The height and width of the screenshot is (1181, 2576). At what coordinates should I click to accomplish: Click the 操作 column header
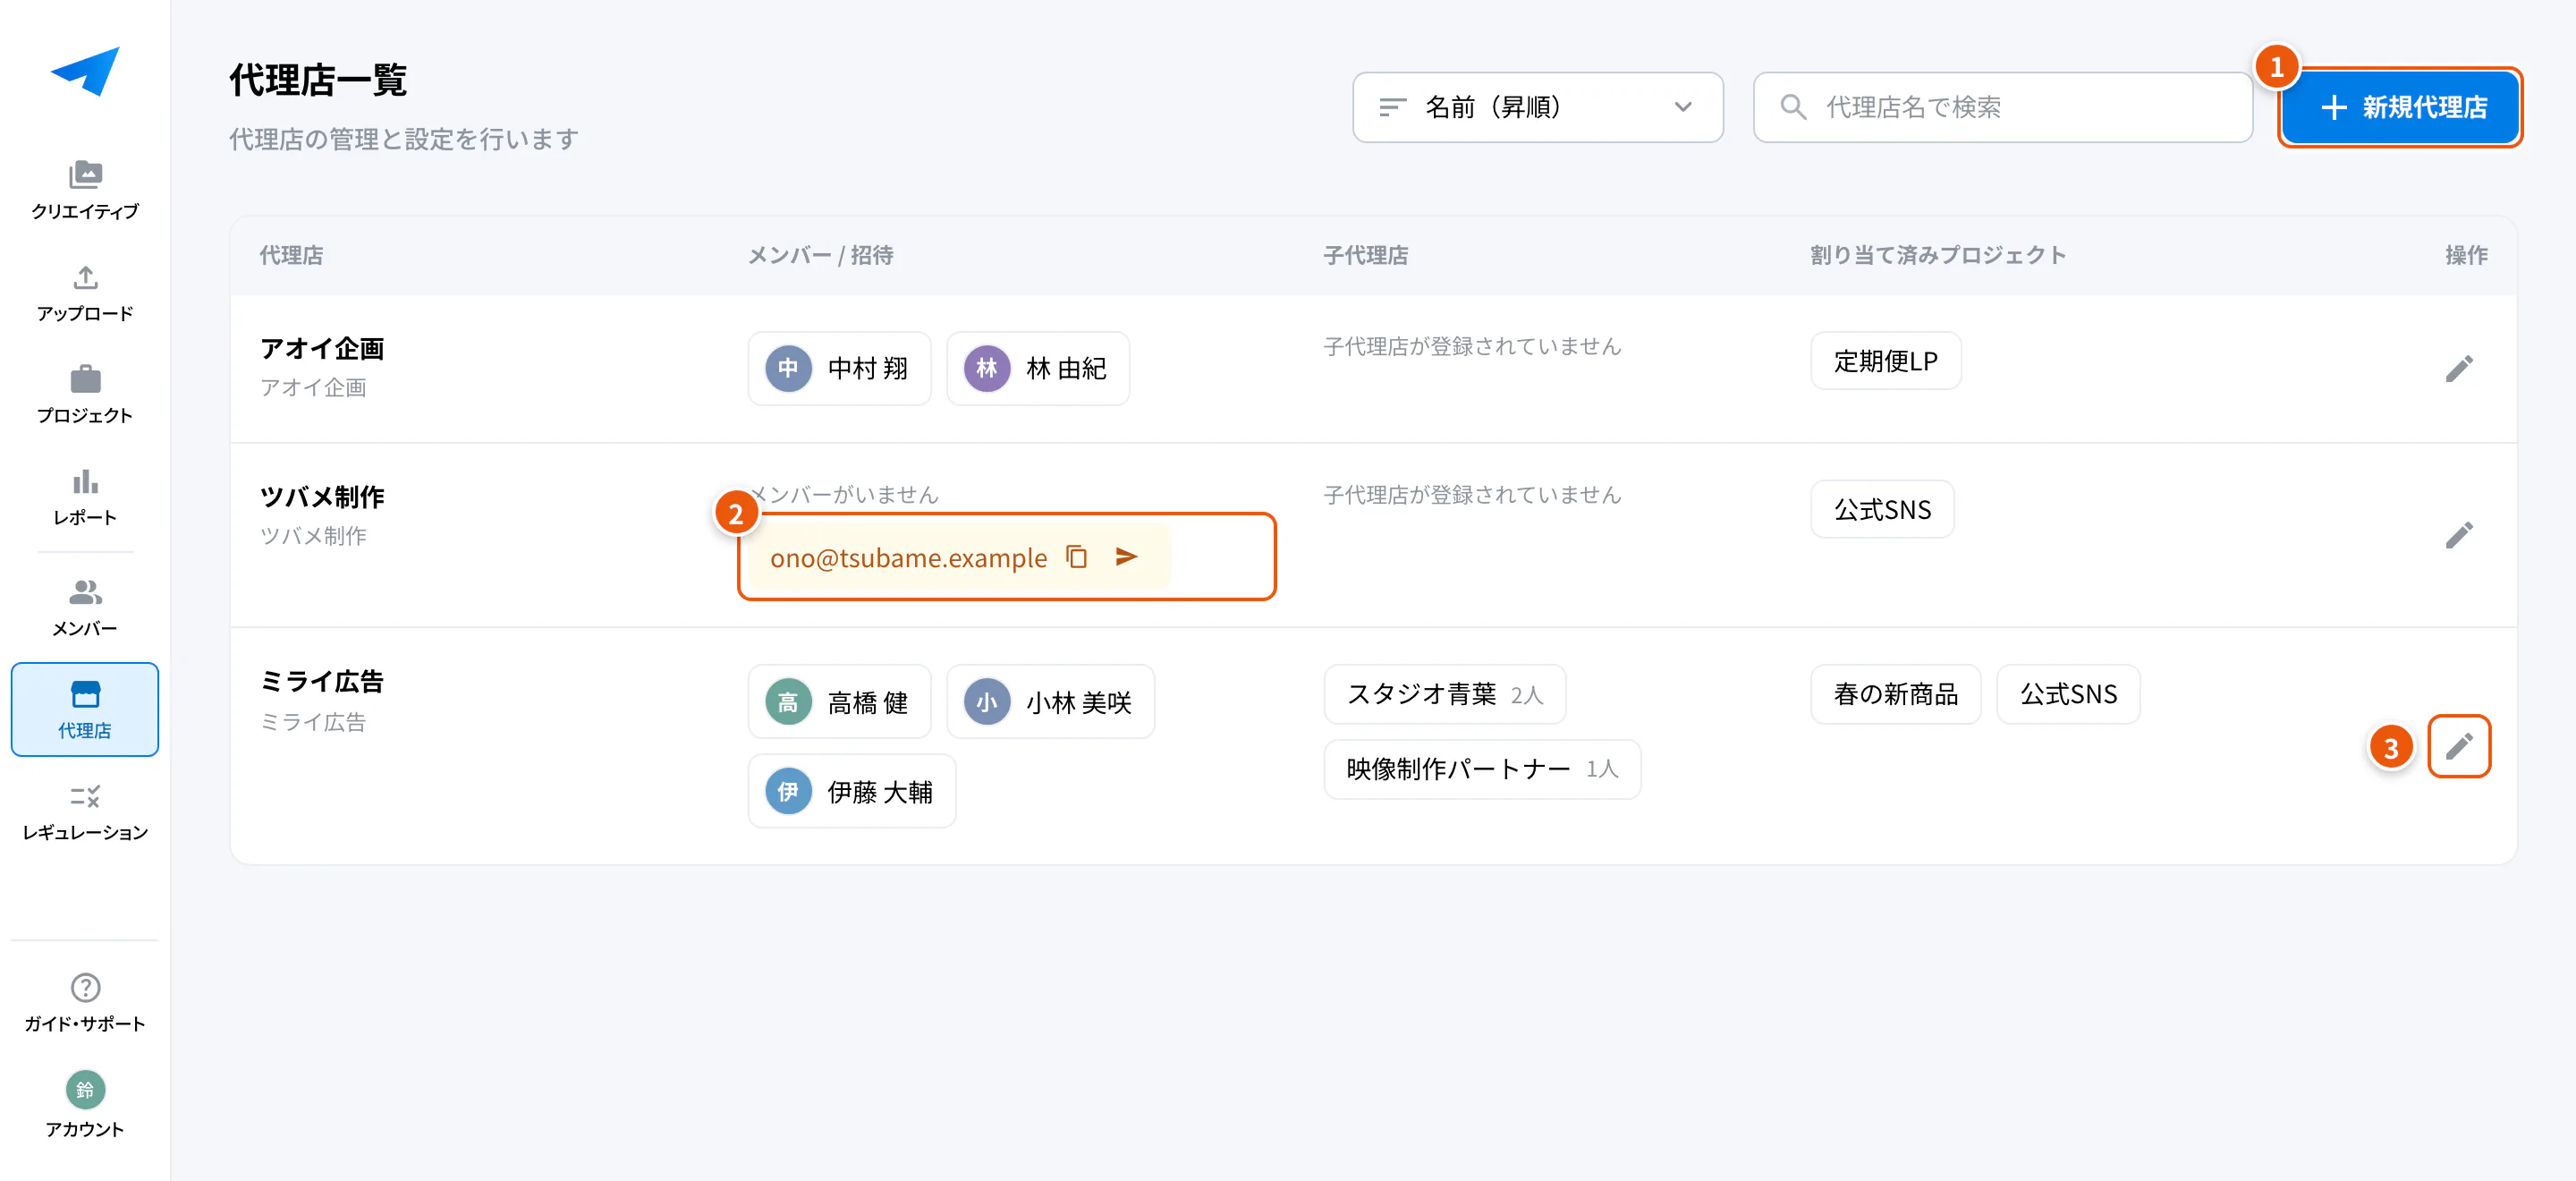[2466, 255]
